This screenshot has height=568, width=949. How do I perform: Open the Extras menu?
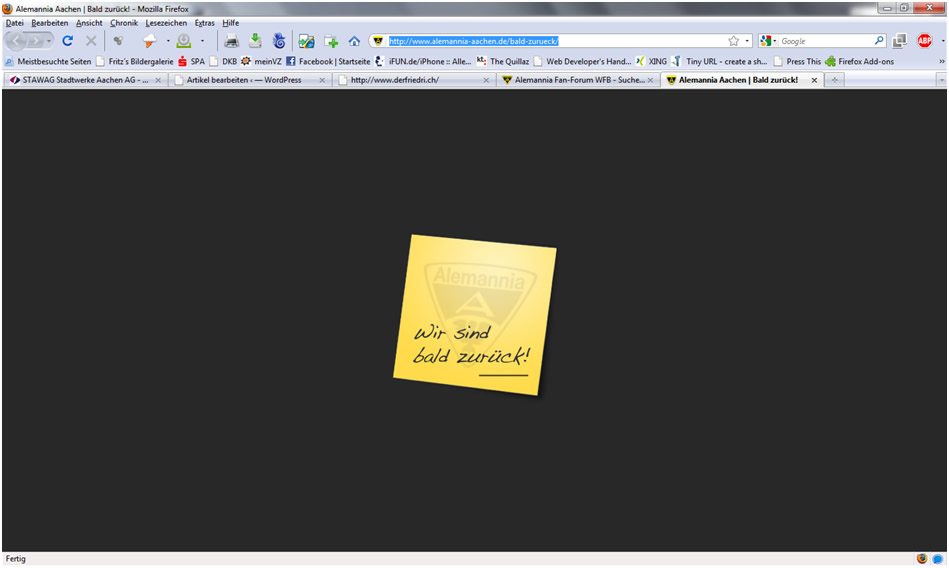[x=205, y=23]
